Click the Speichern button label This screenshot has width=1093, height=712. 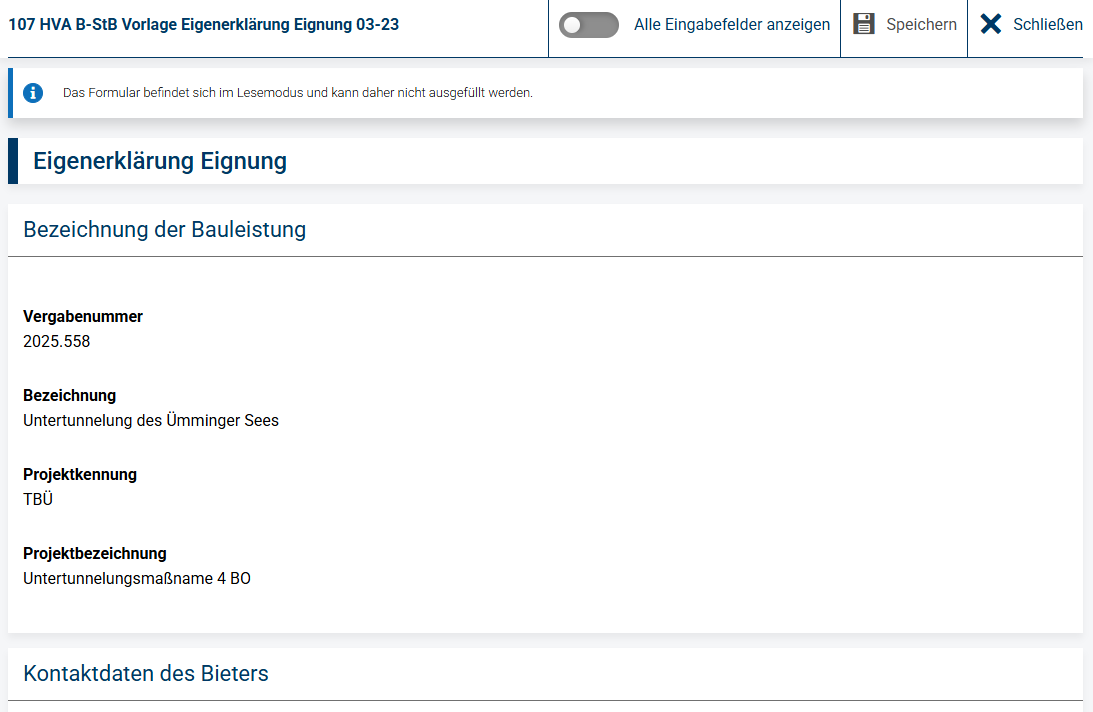(x=921, y=24)
